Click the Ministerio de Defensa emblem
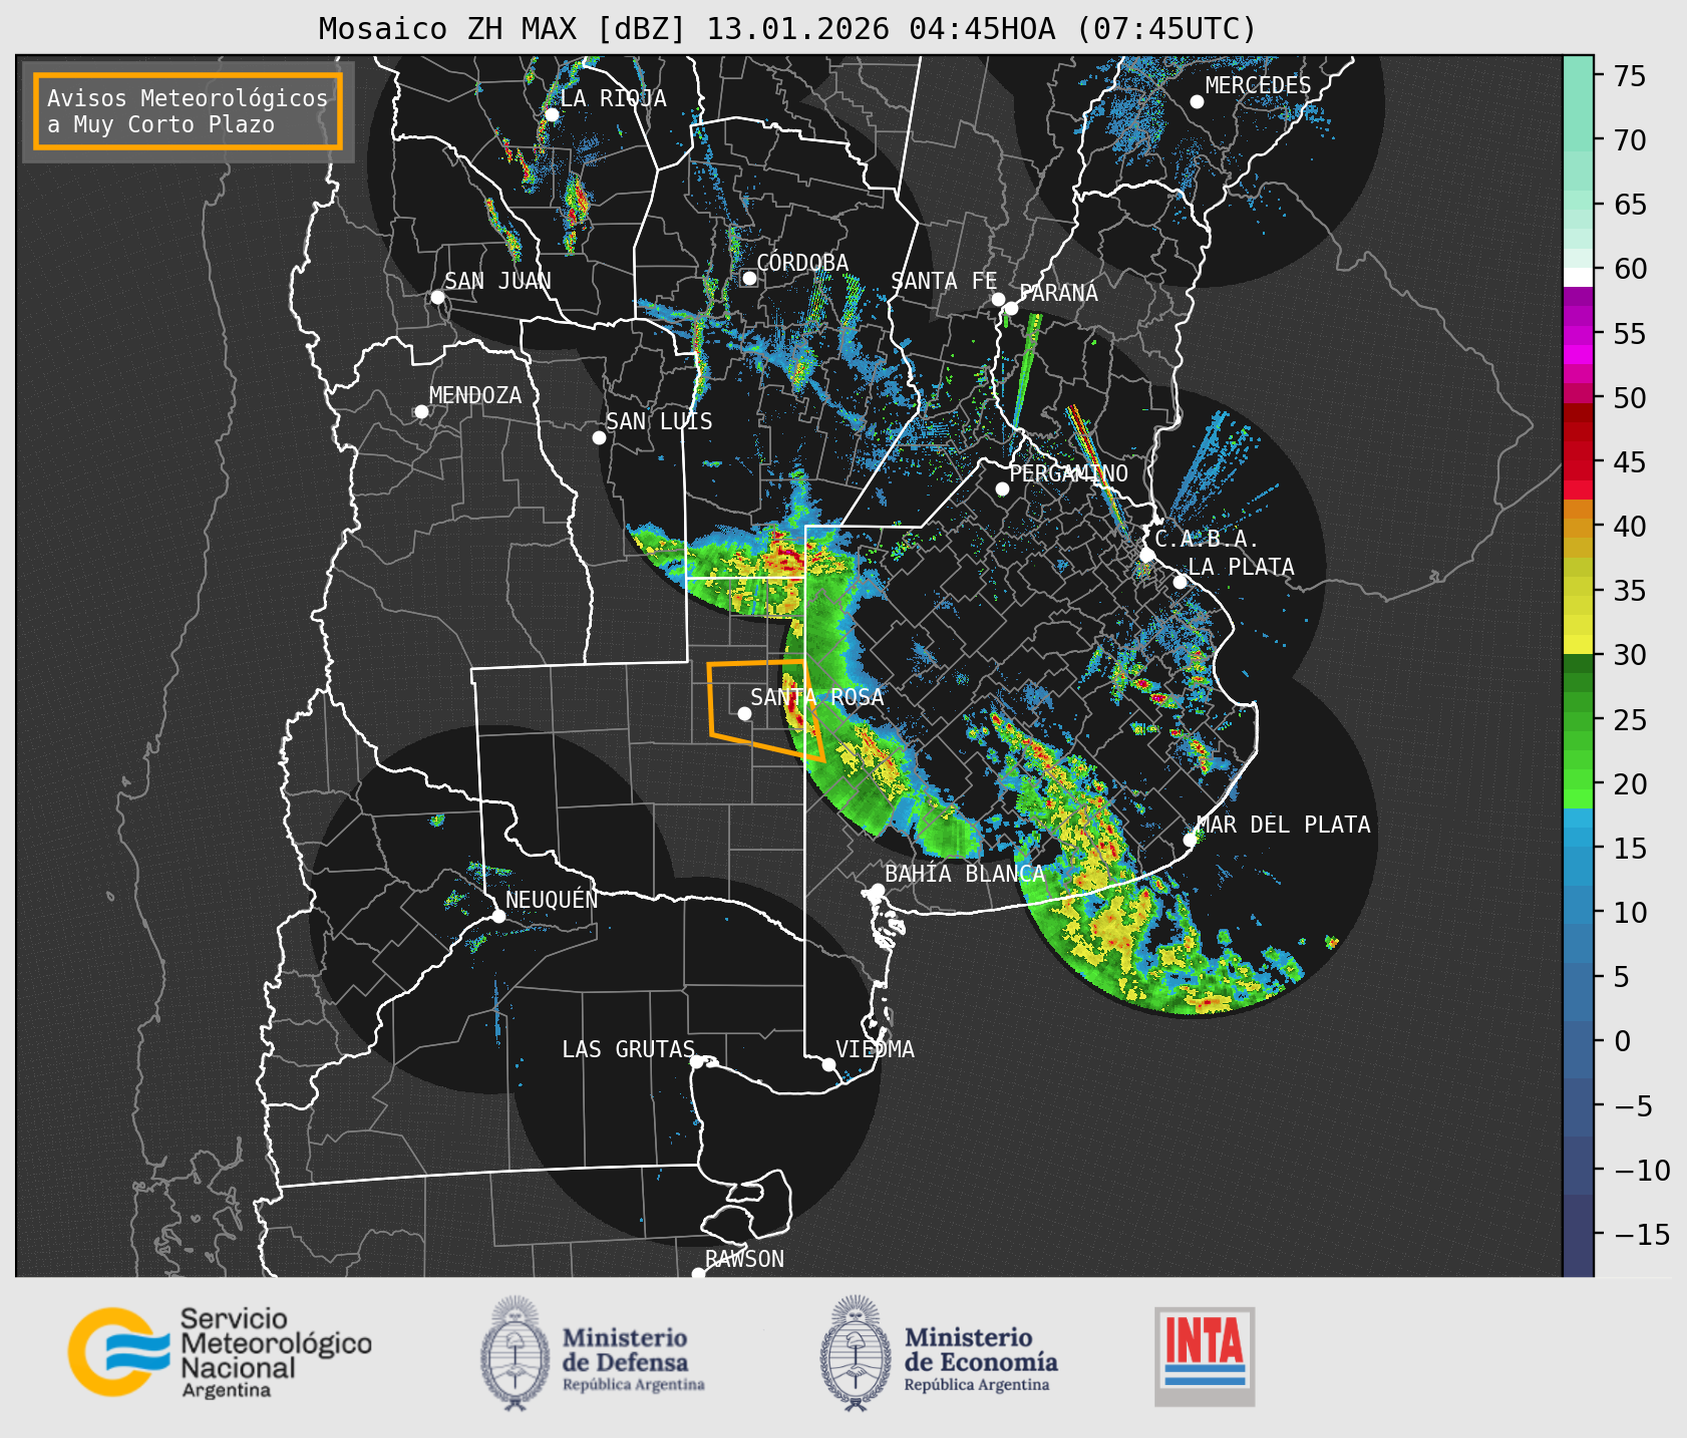The height and width of the screenshot is (1438, 1687). 515,1353
